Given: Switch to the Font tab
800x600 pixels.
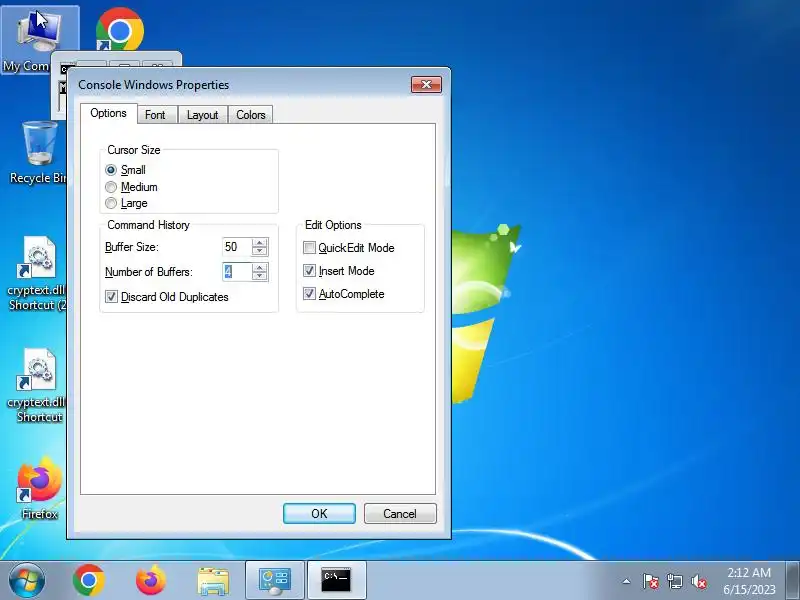Looking at the screenshot, I should point(155,115).
